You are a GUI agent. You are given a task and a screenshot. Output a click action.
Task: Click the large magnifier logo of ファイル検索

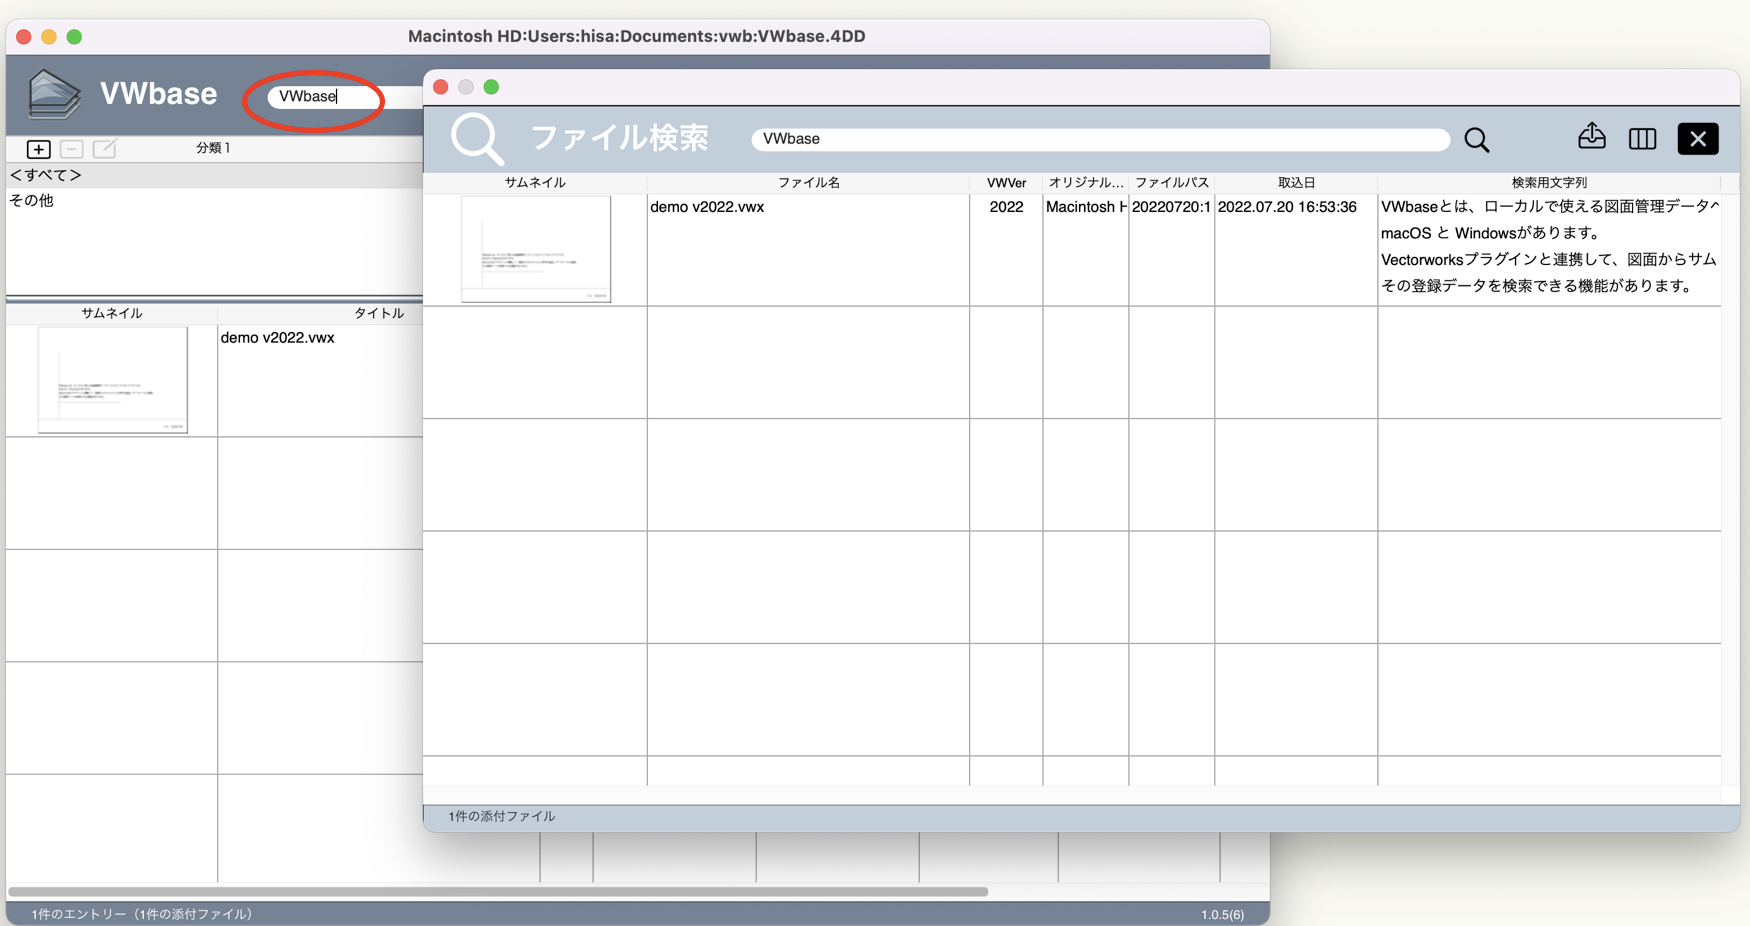coord(477,138)
